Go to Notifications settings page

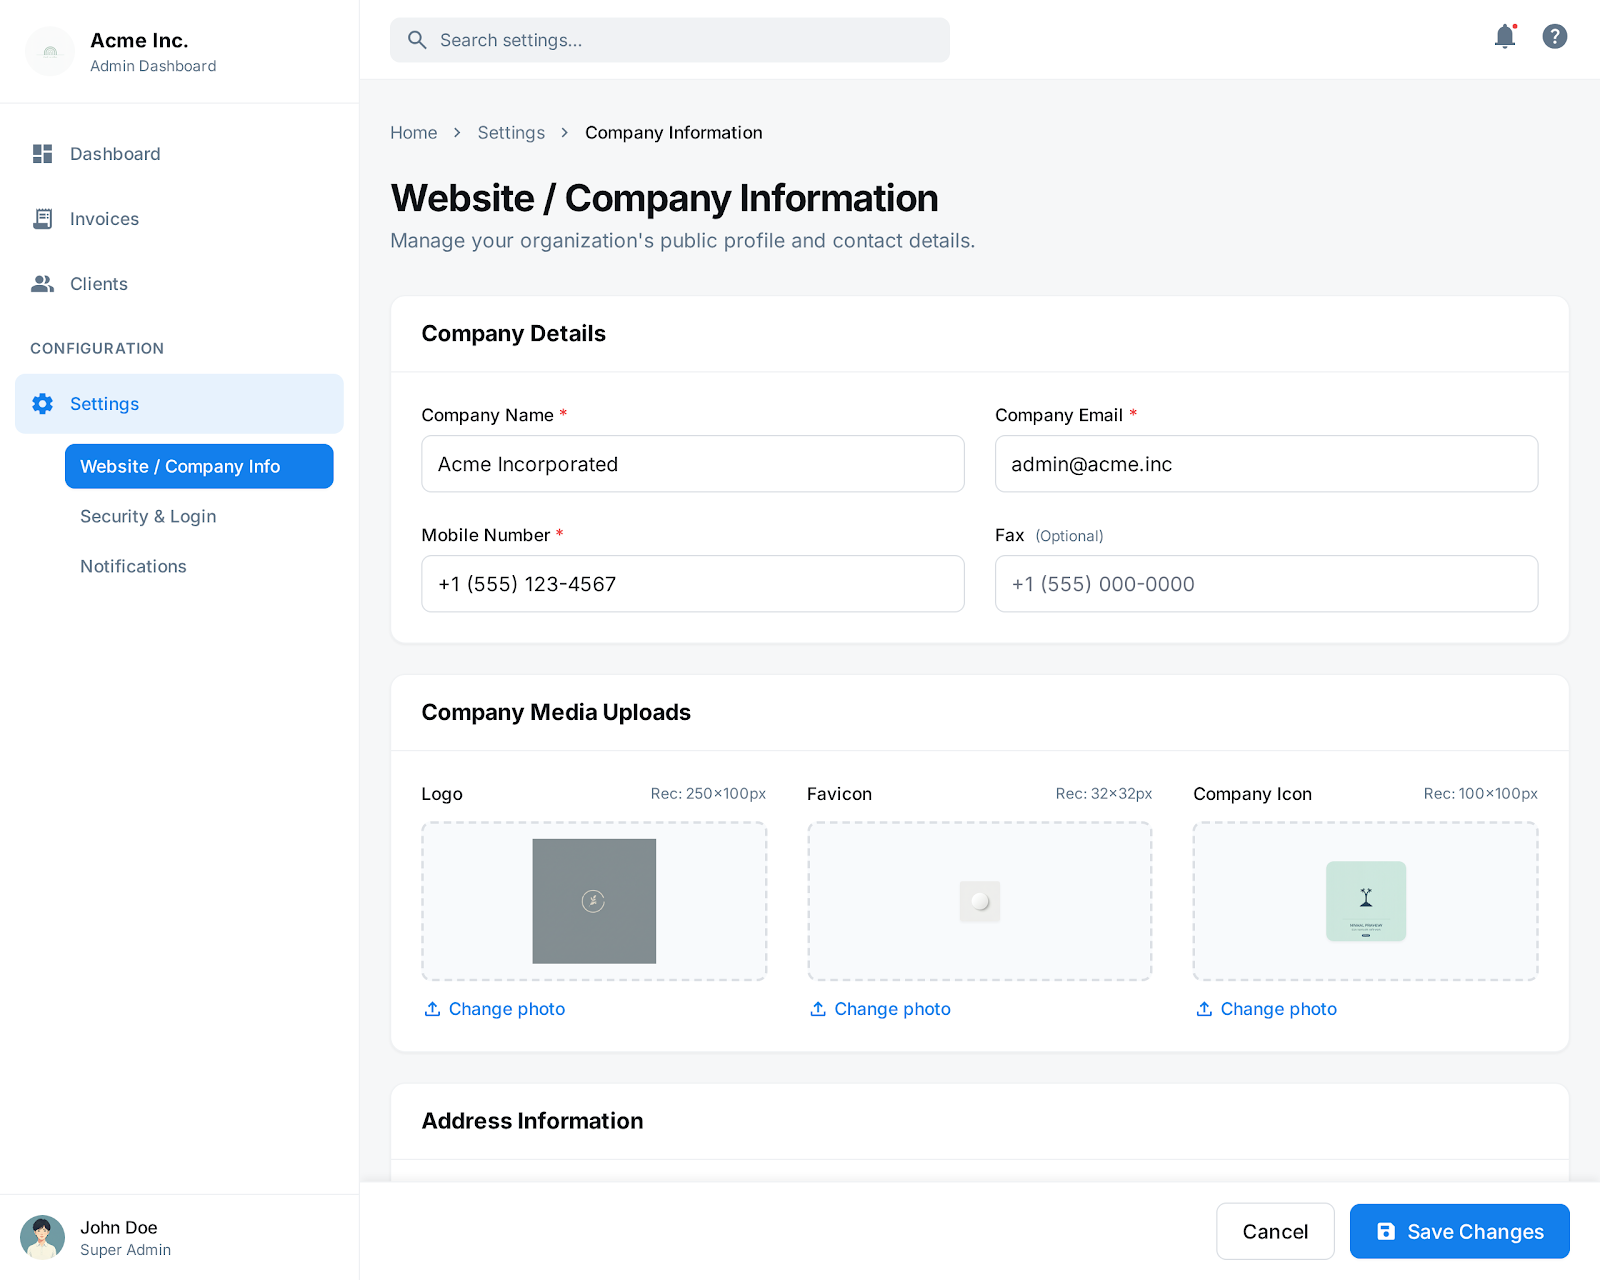[133, 567]
